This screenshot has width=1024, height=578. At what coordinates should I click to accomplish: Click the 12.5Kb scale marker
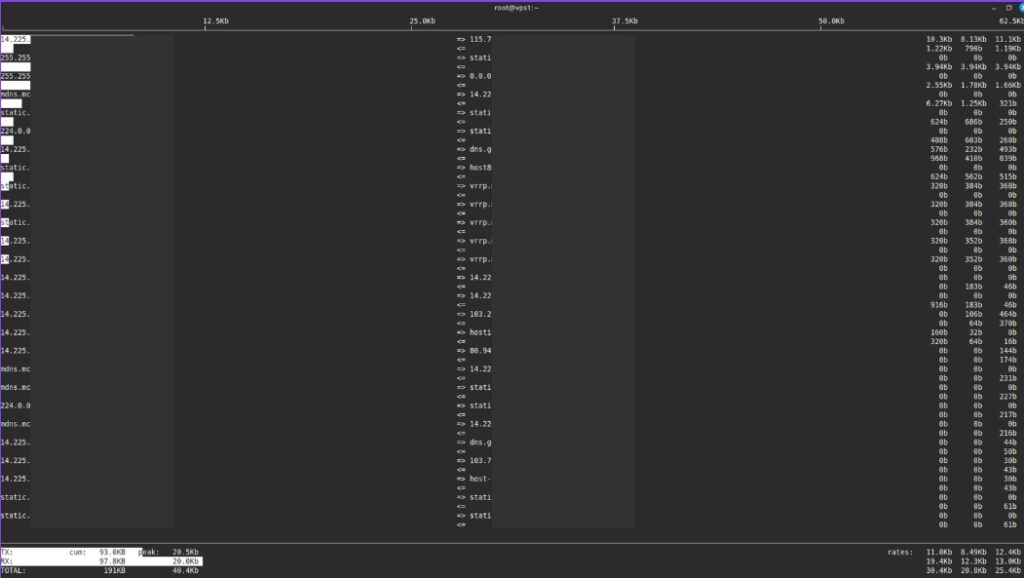215,20
